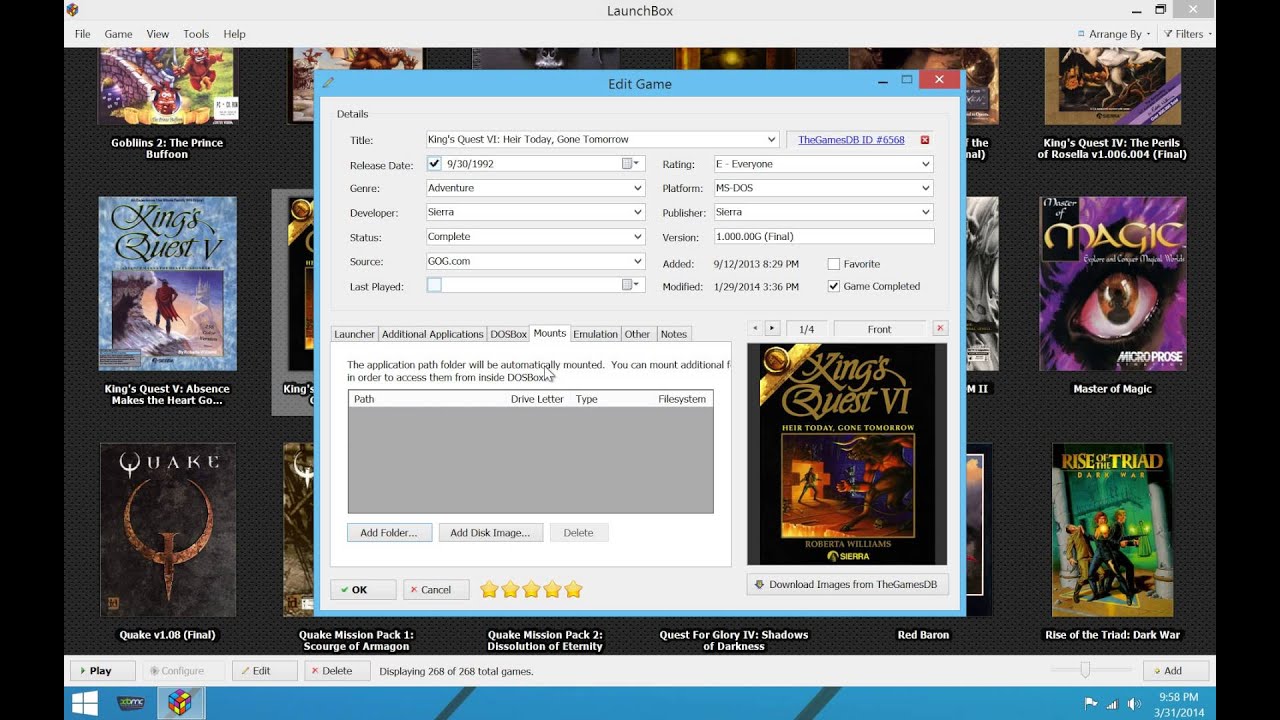Click the King's Quest VI box art image

(x=847, y=454)
